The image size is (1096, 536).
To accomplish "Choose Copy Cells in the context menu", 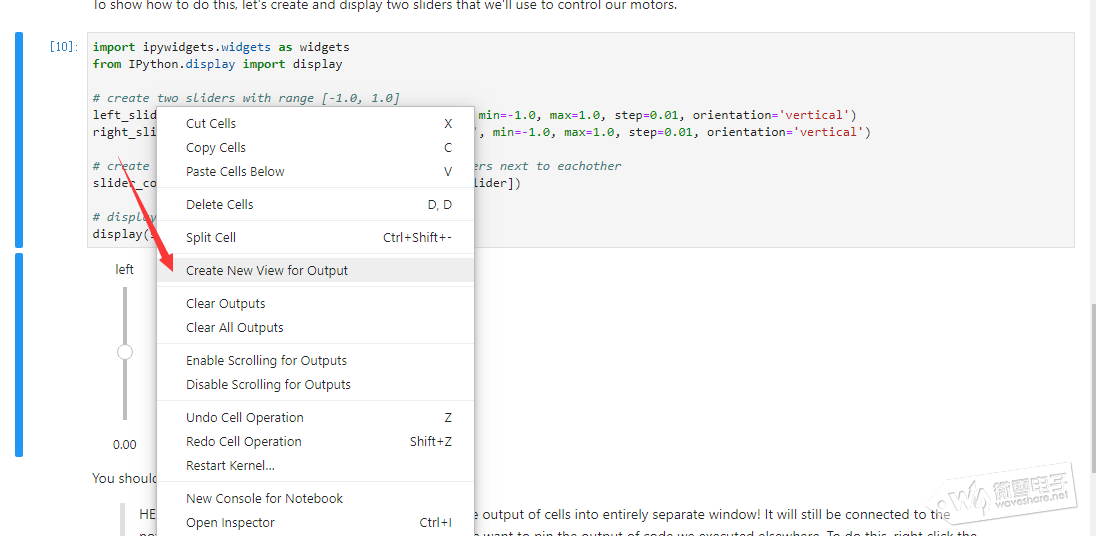I will click(x=216, y=147).
